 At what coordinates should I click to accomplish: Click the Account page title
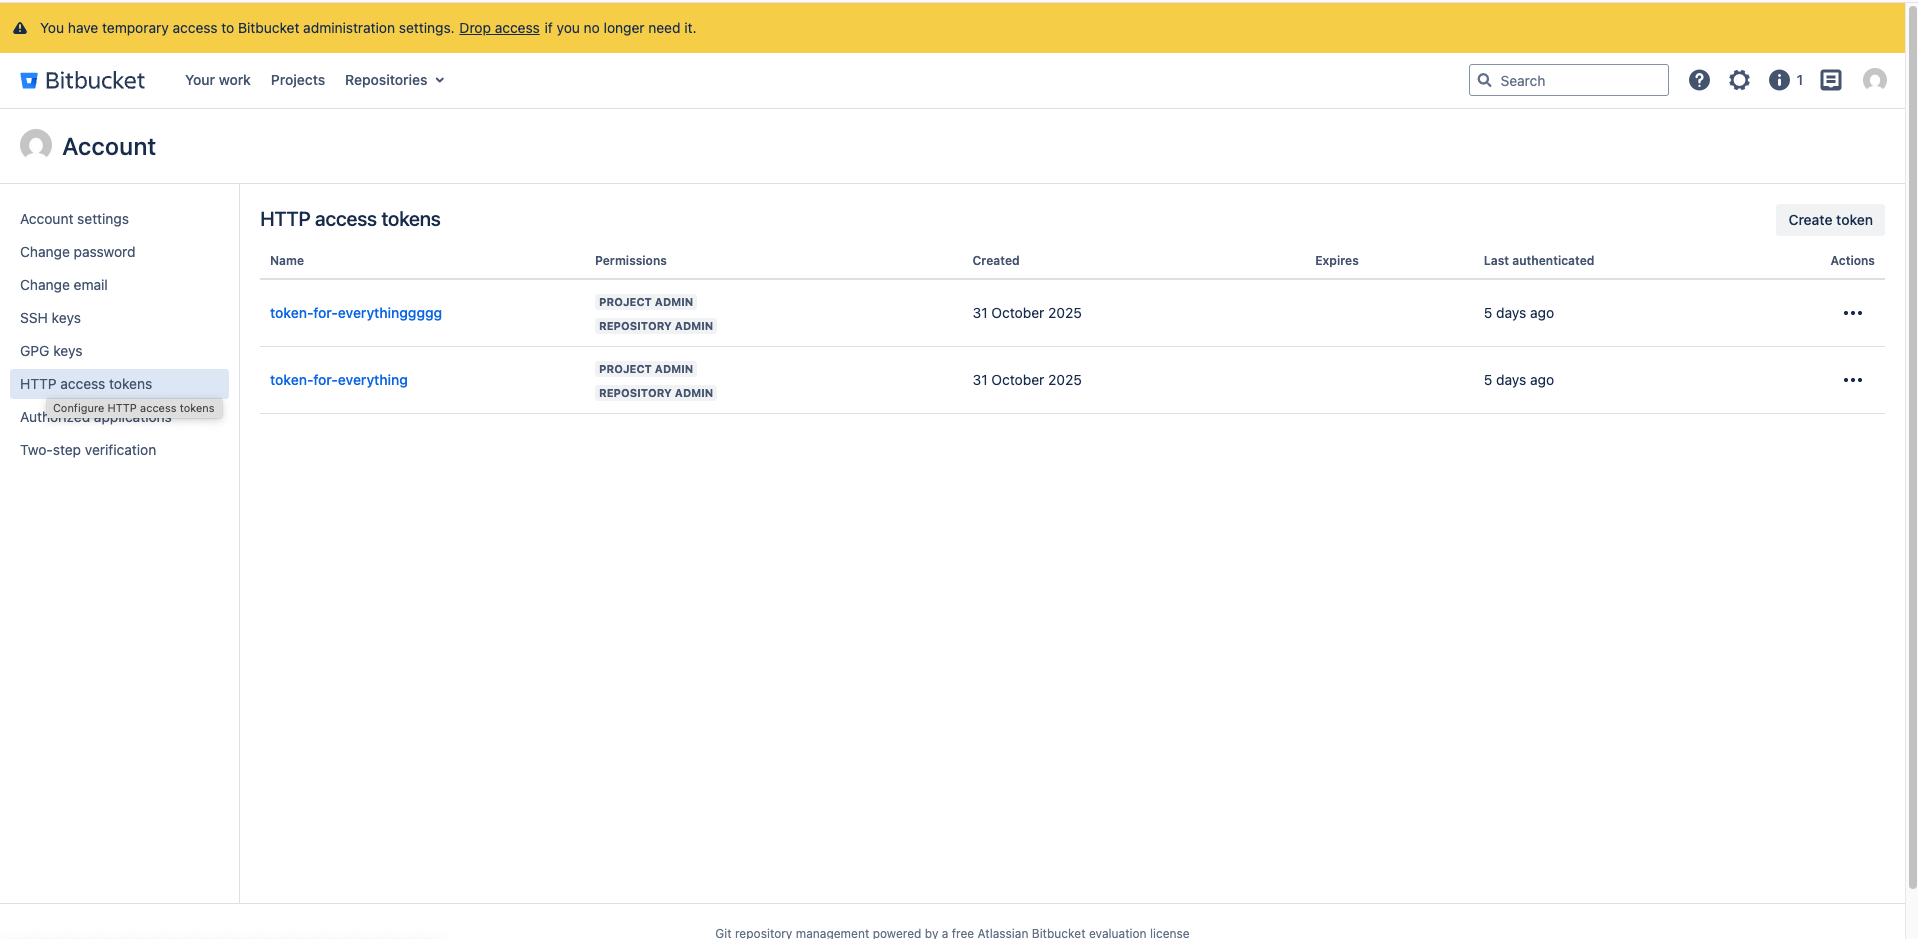click(x=109, y=147)
